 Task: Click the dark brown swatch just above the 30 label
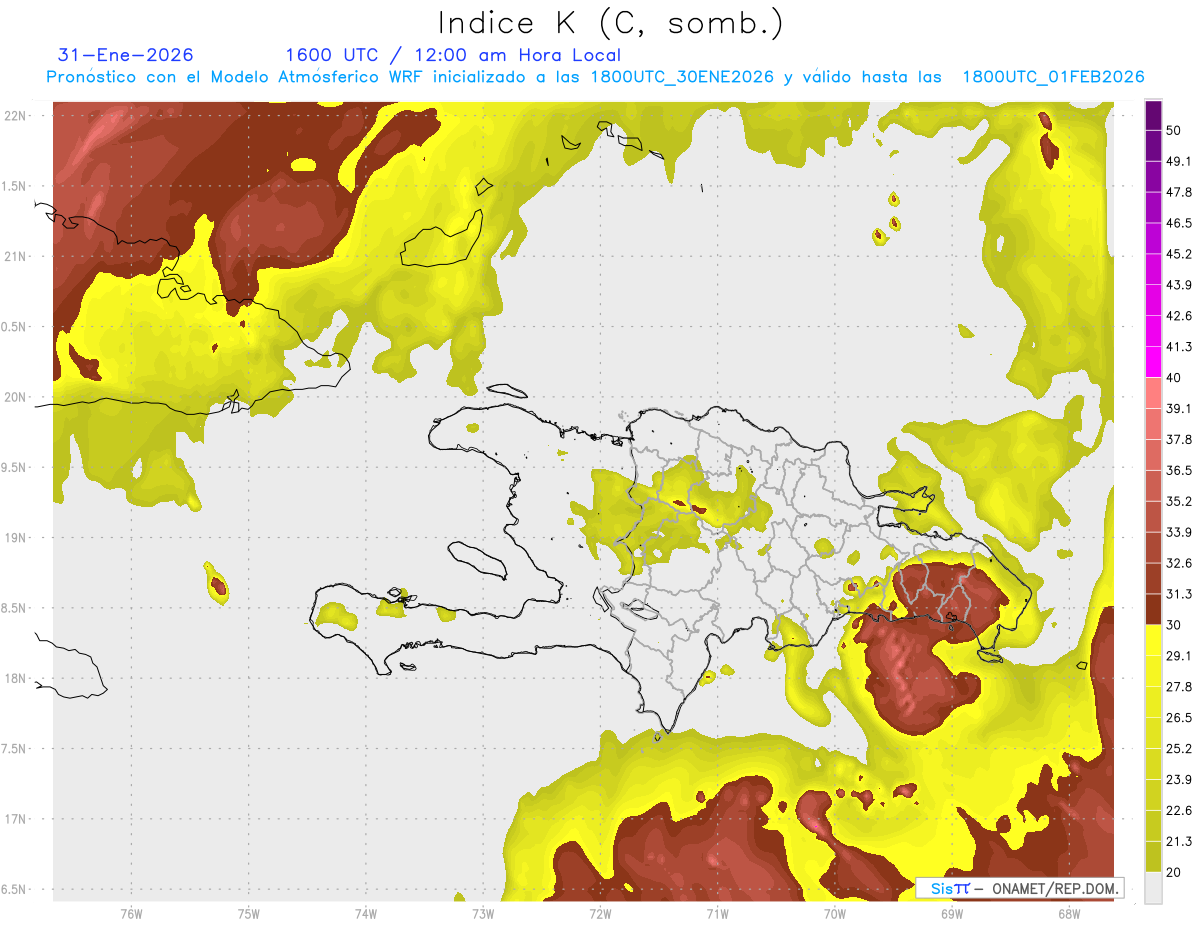(x=1153, y=609)
